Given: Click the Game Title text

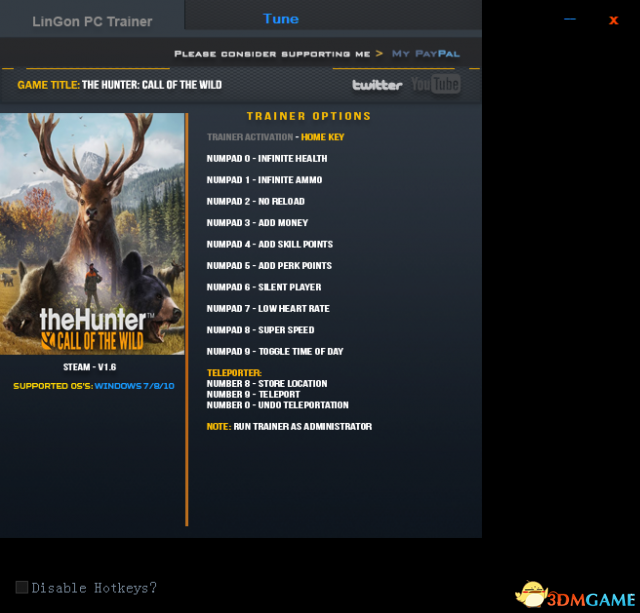Looking at the screenshot, I should [120, 85].
